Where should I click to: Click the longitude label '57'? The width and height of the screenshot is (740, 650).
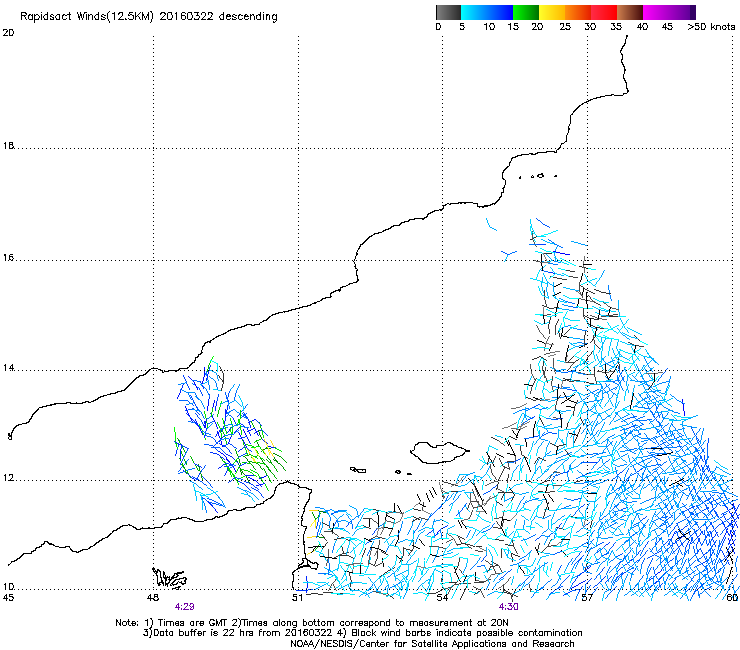(x=587, y=598)
